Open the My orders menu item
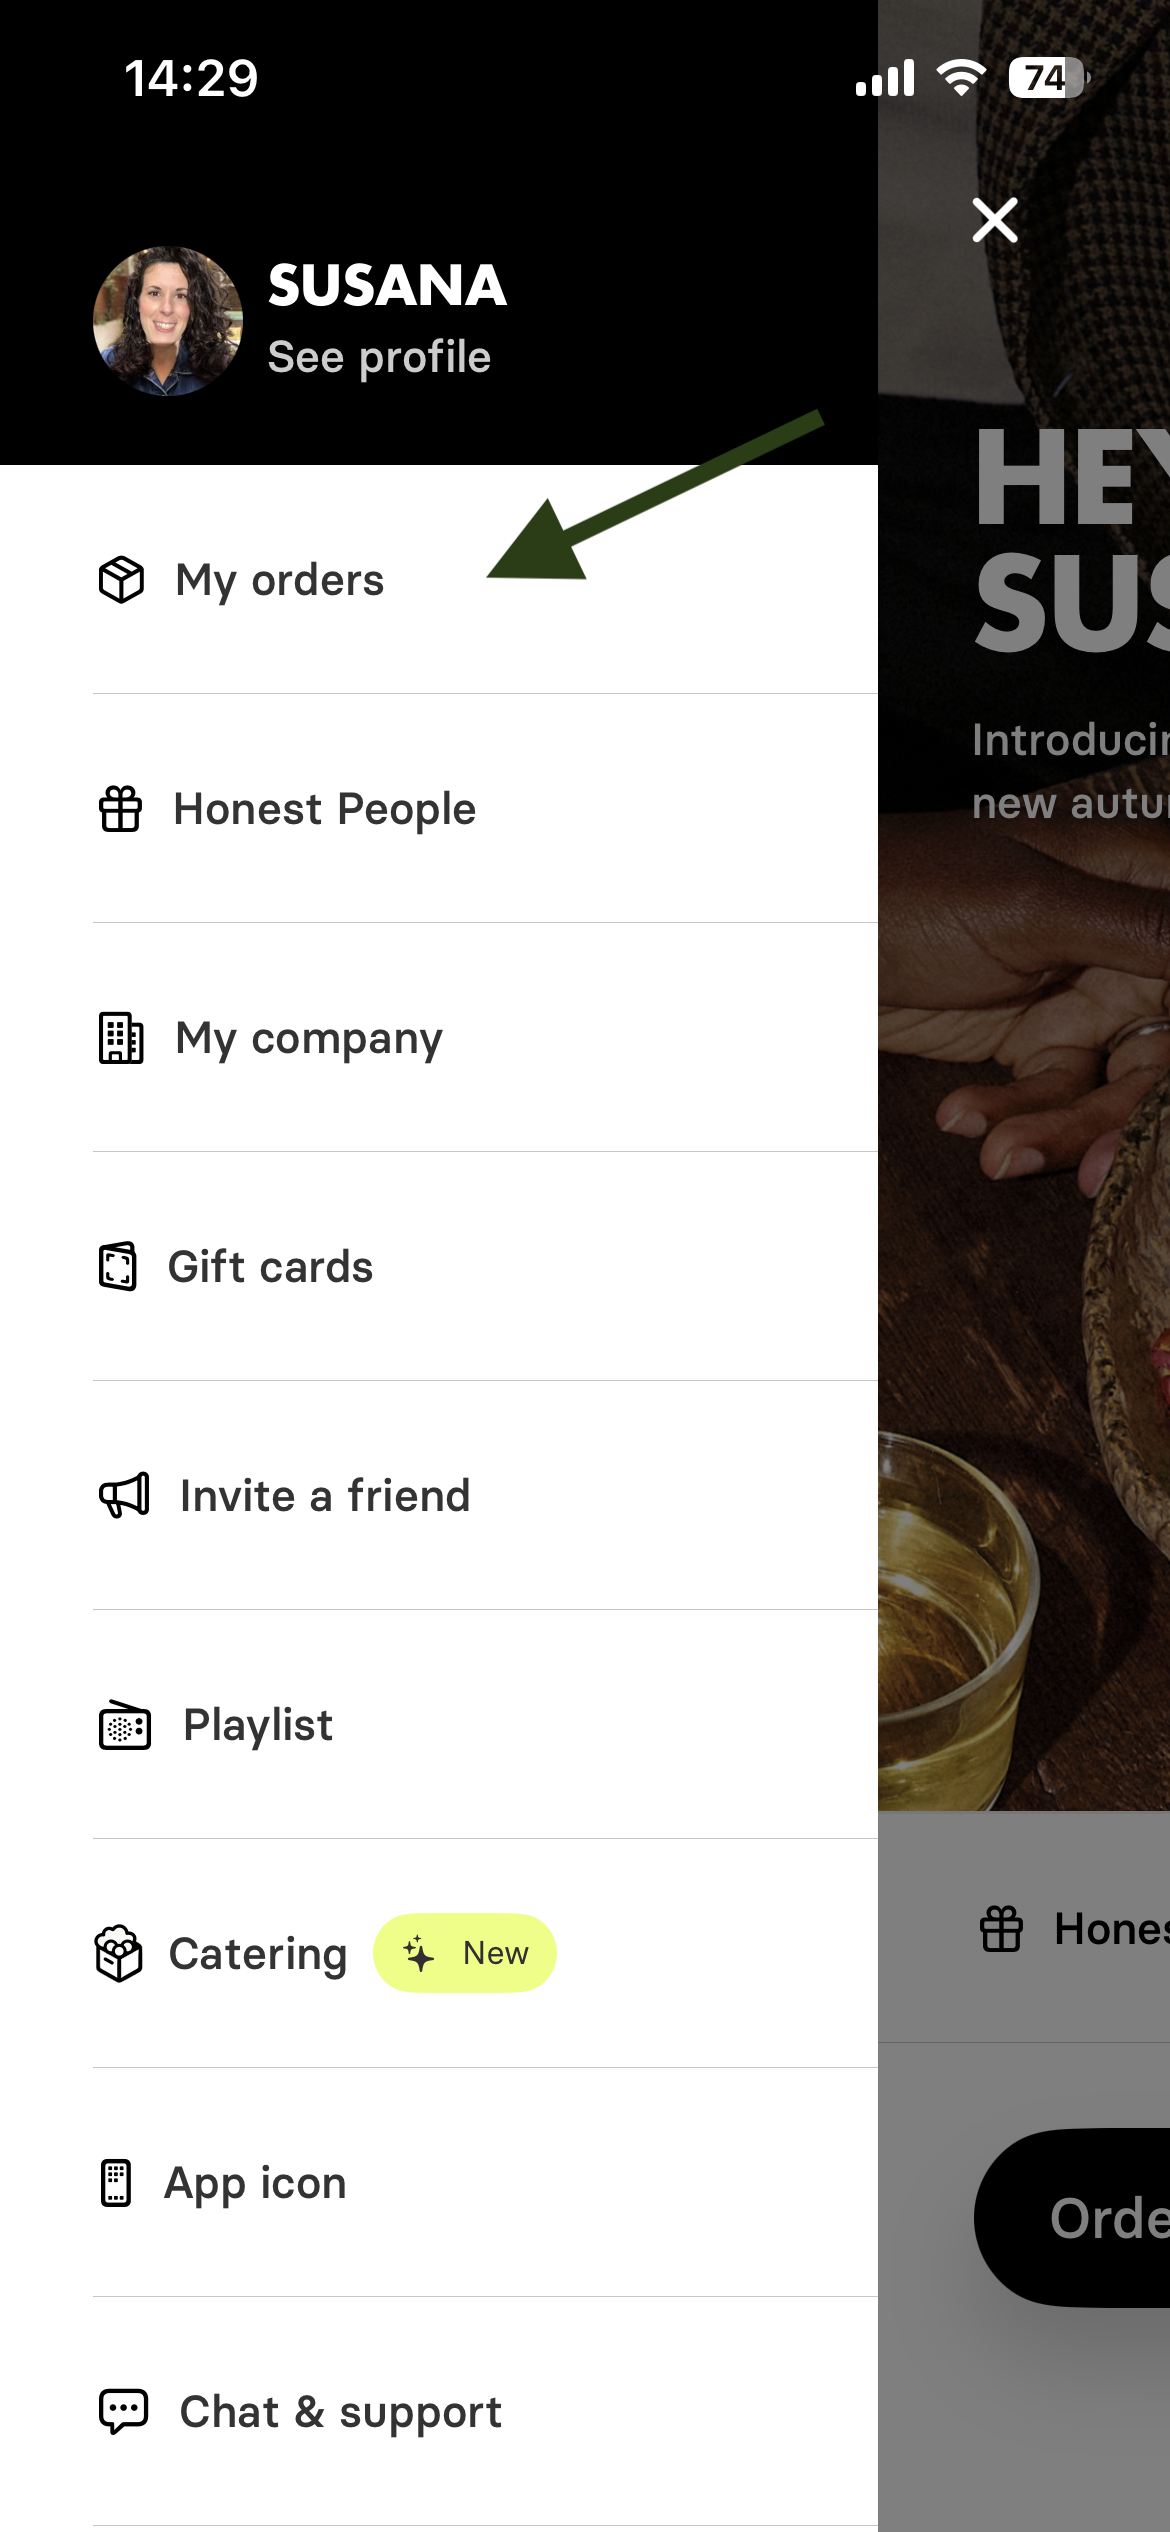 click(x=280, y=580)
